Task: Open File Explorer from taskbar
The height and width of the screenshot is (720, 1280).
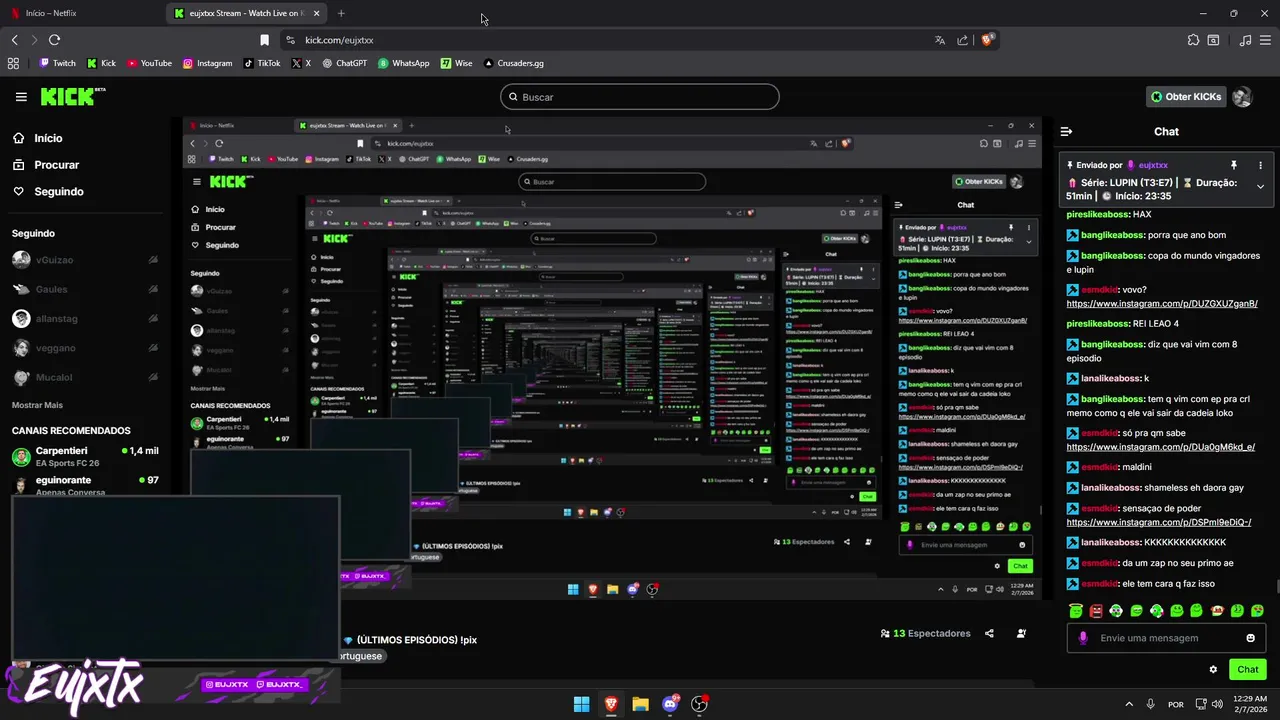Action: click(x=640, y=704)
